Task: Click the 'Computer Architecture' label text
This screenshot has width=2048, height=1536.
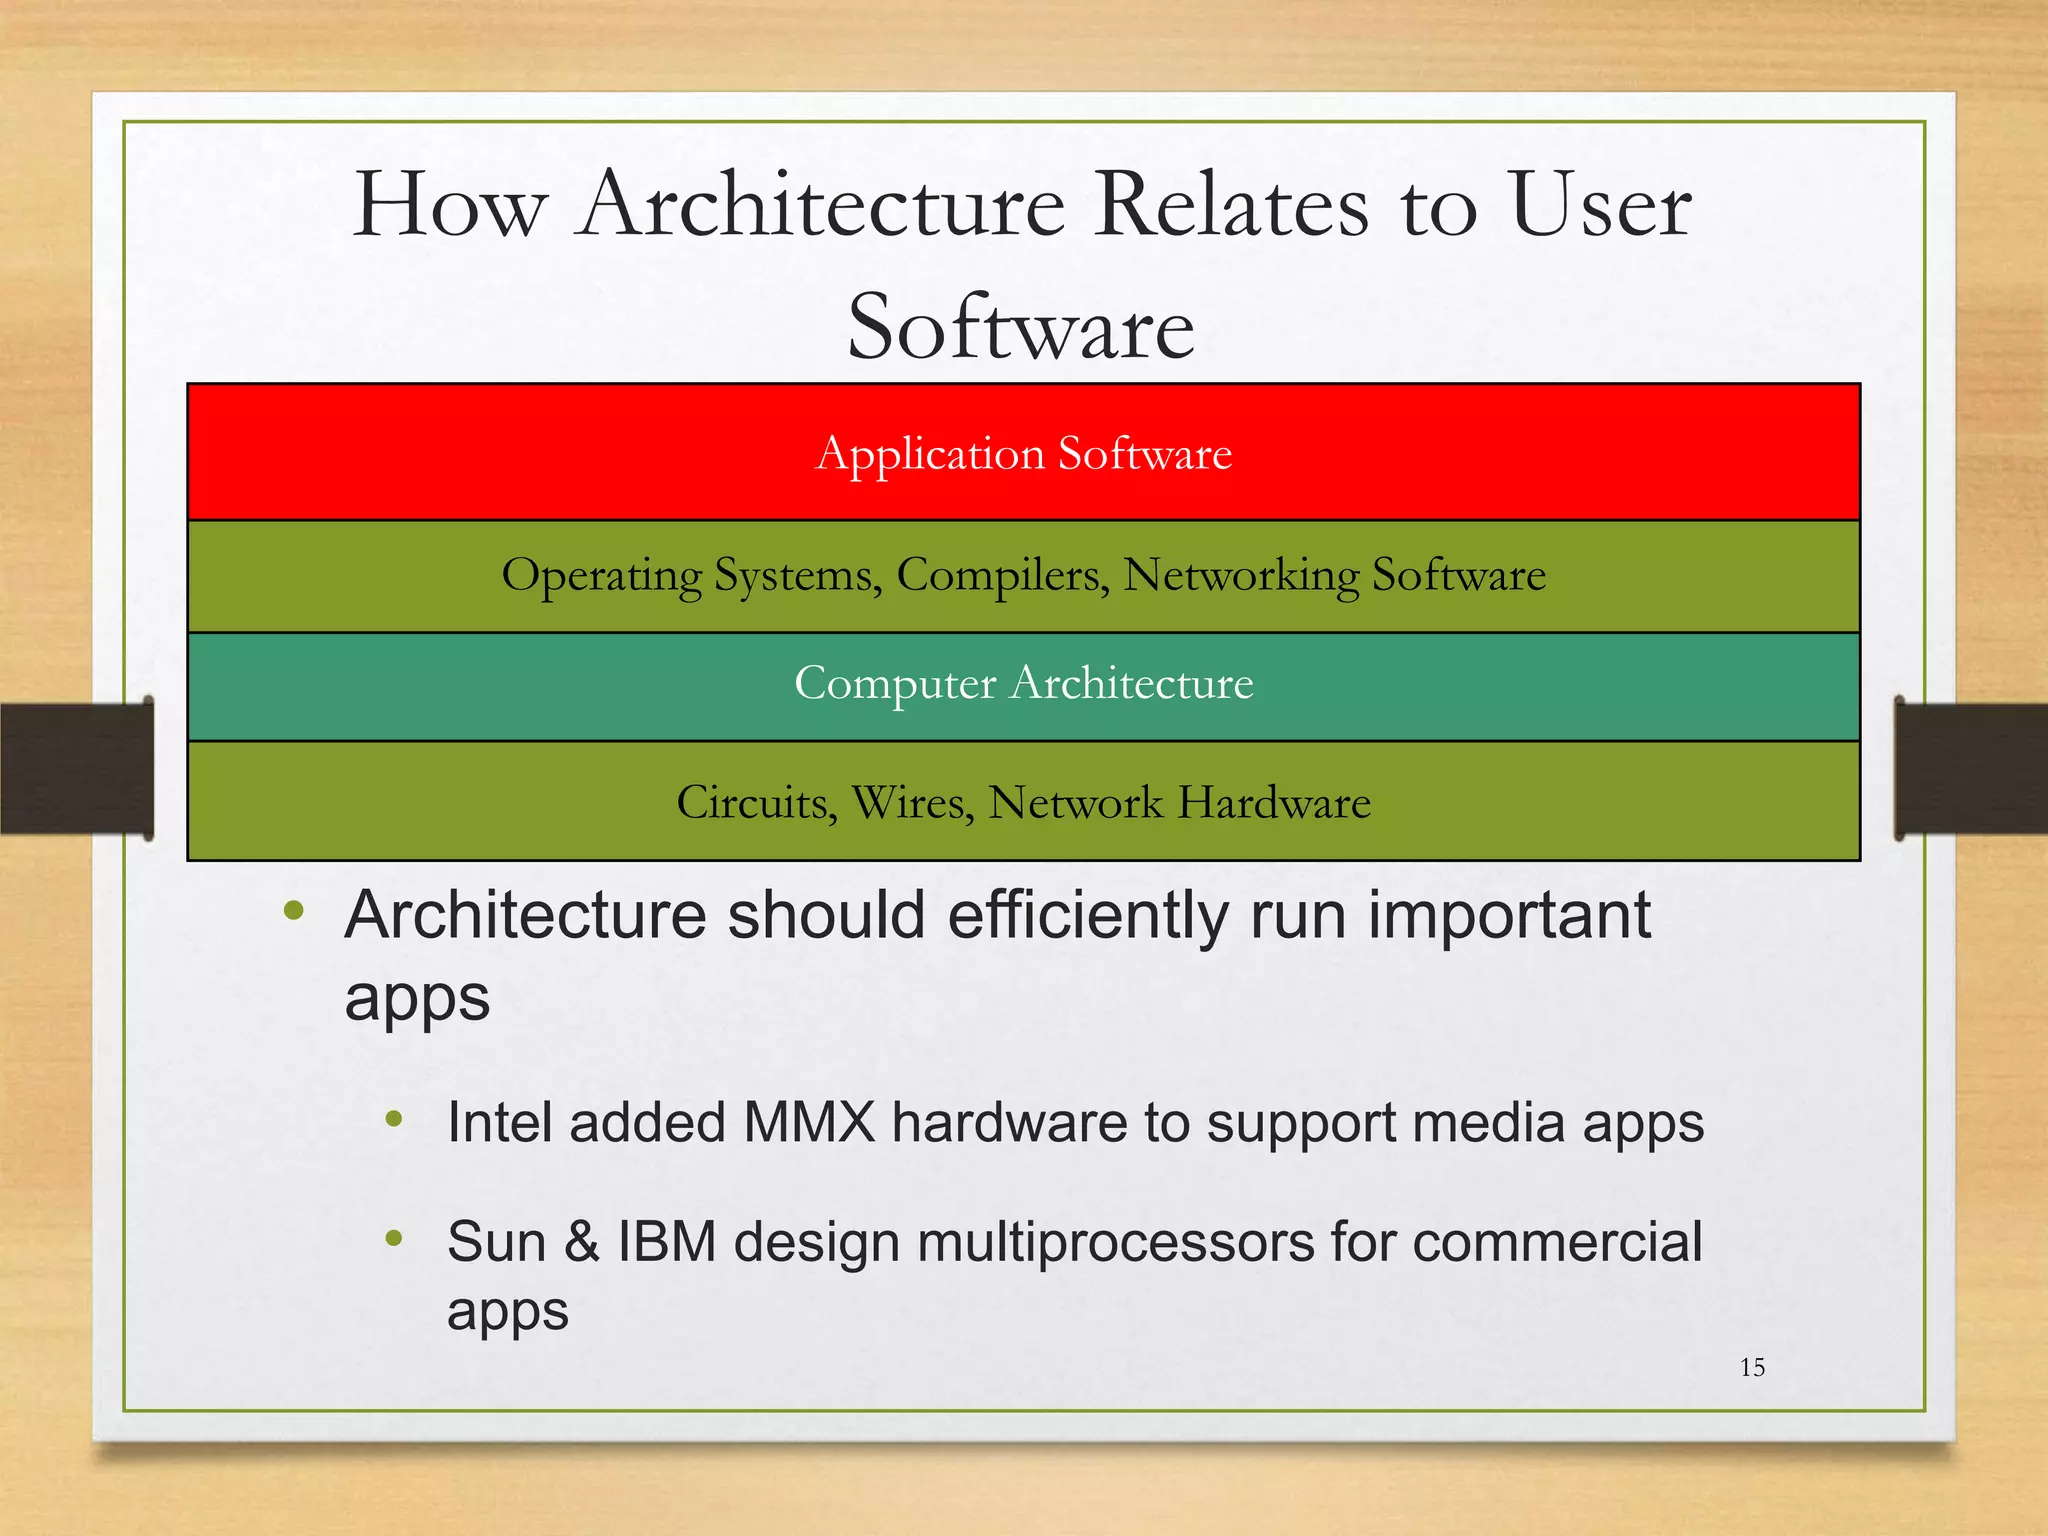Action: [1023, 683]
